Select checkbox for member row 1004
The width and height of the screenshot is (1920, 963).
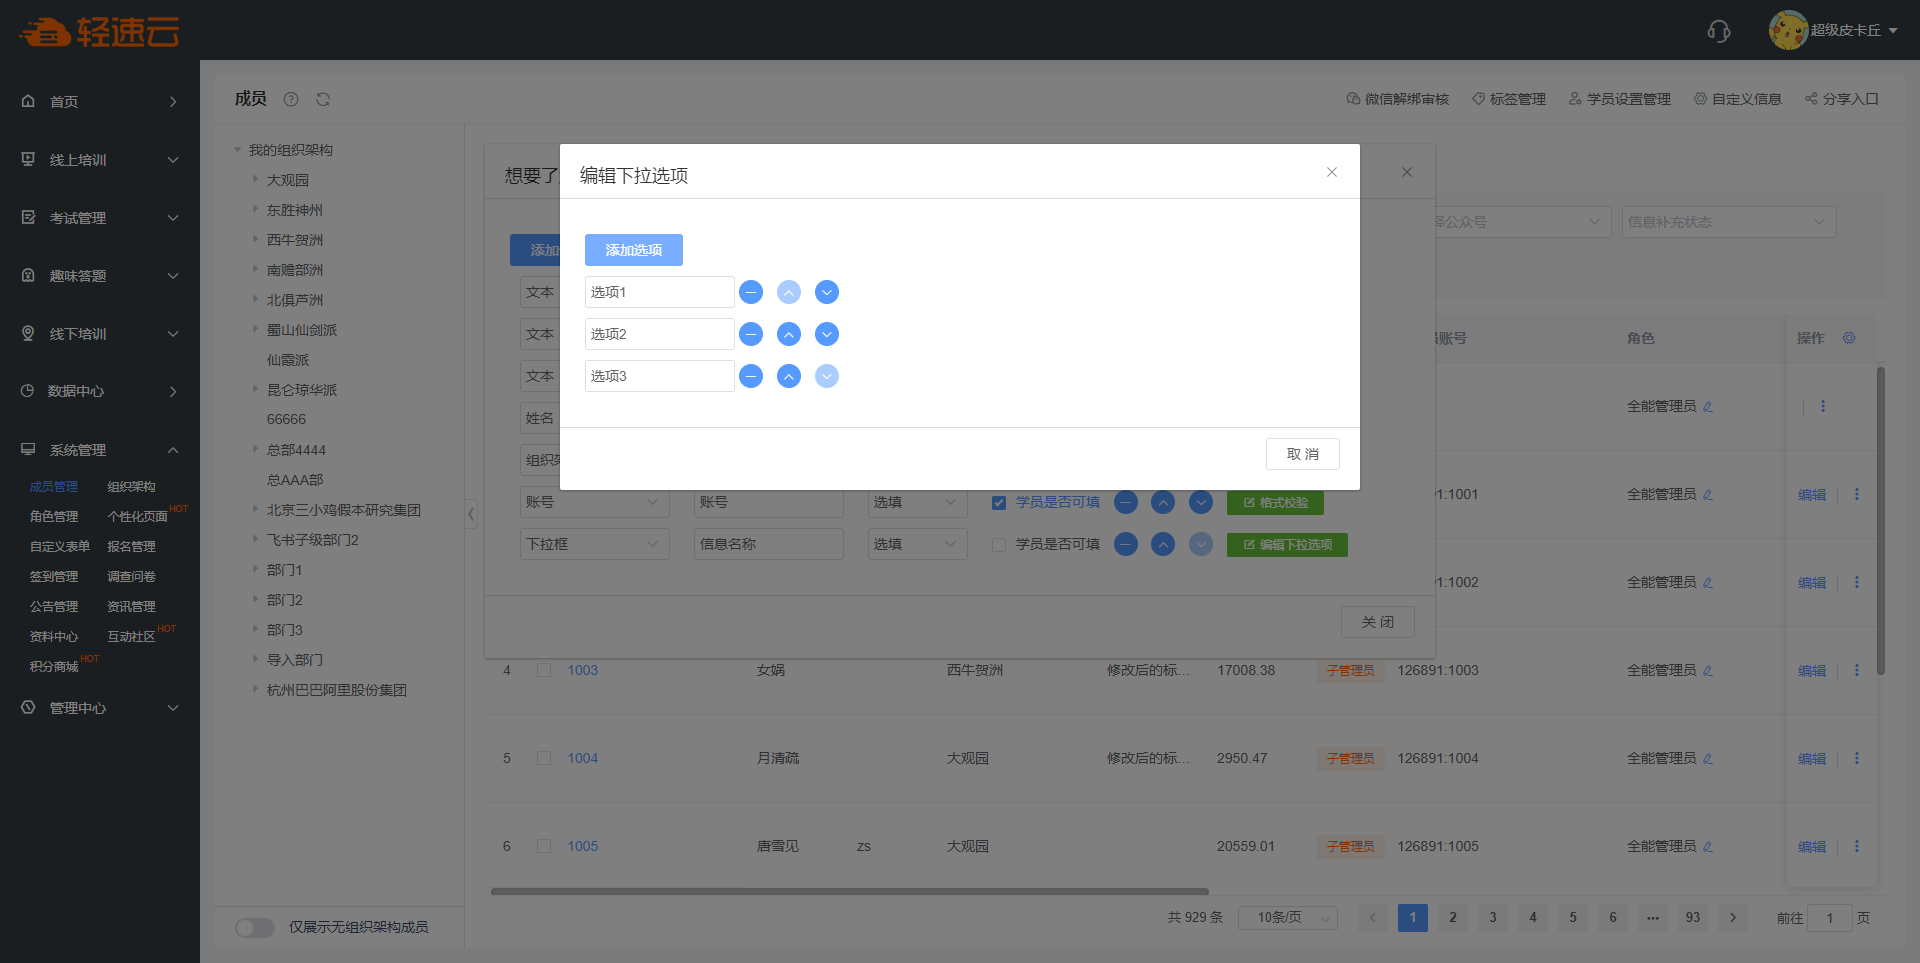pos(544,758)
